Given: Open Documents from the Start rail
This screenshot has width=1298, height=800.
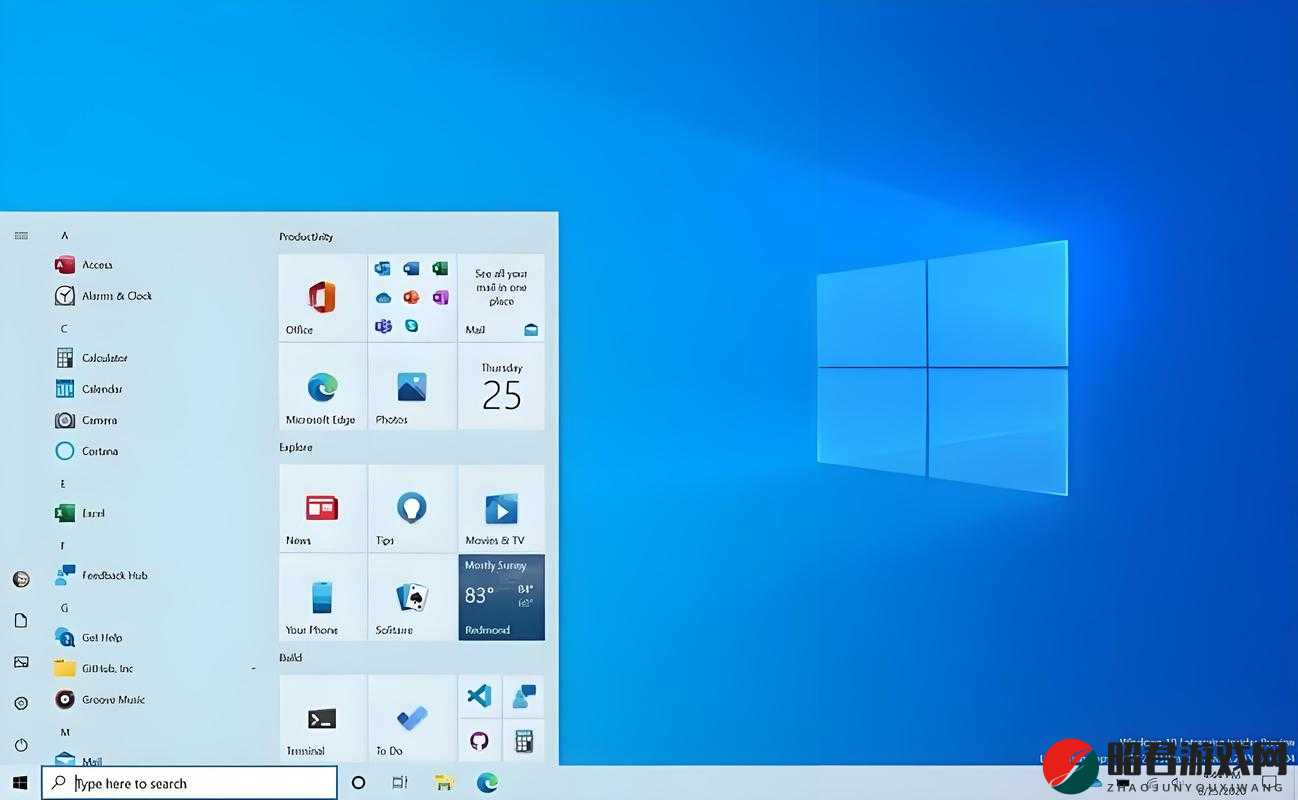Looking at the screenshot, I should [21, 621].
